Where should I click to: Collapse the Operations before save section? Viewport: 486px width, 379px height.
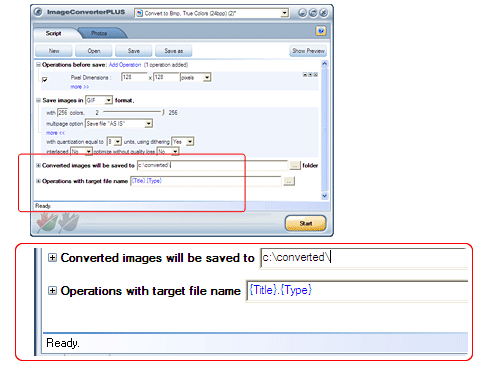click(x=38, y=65)
